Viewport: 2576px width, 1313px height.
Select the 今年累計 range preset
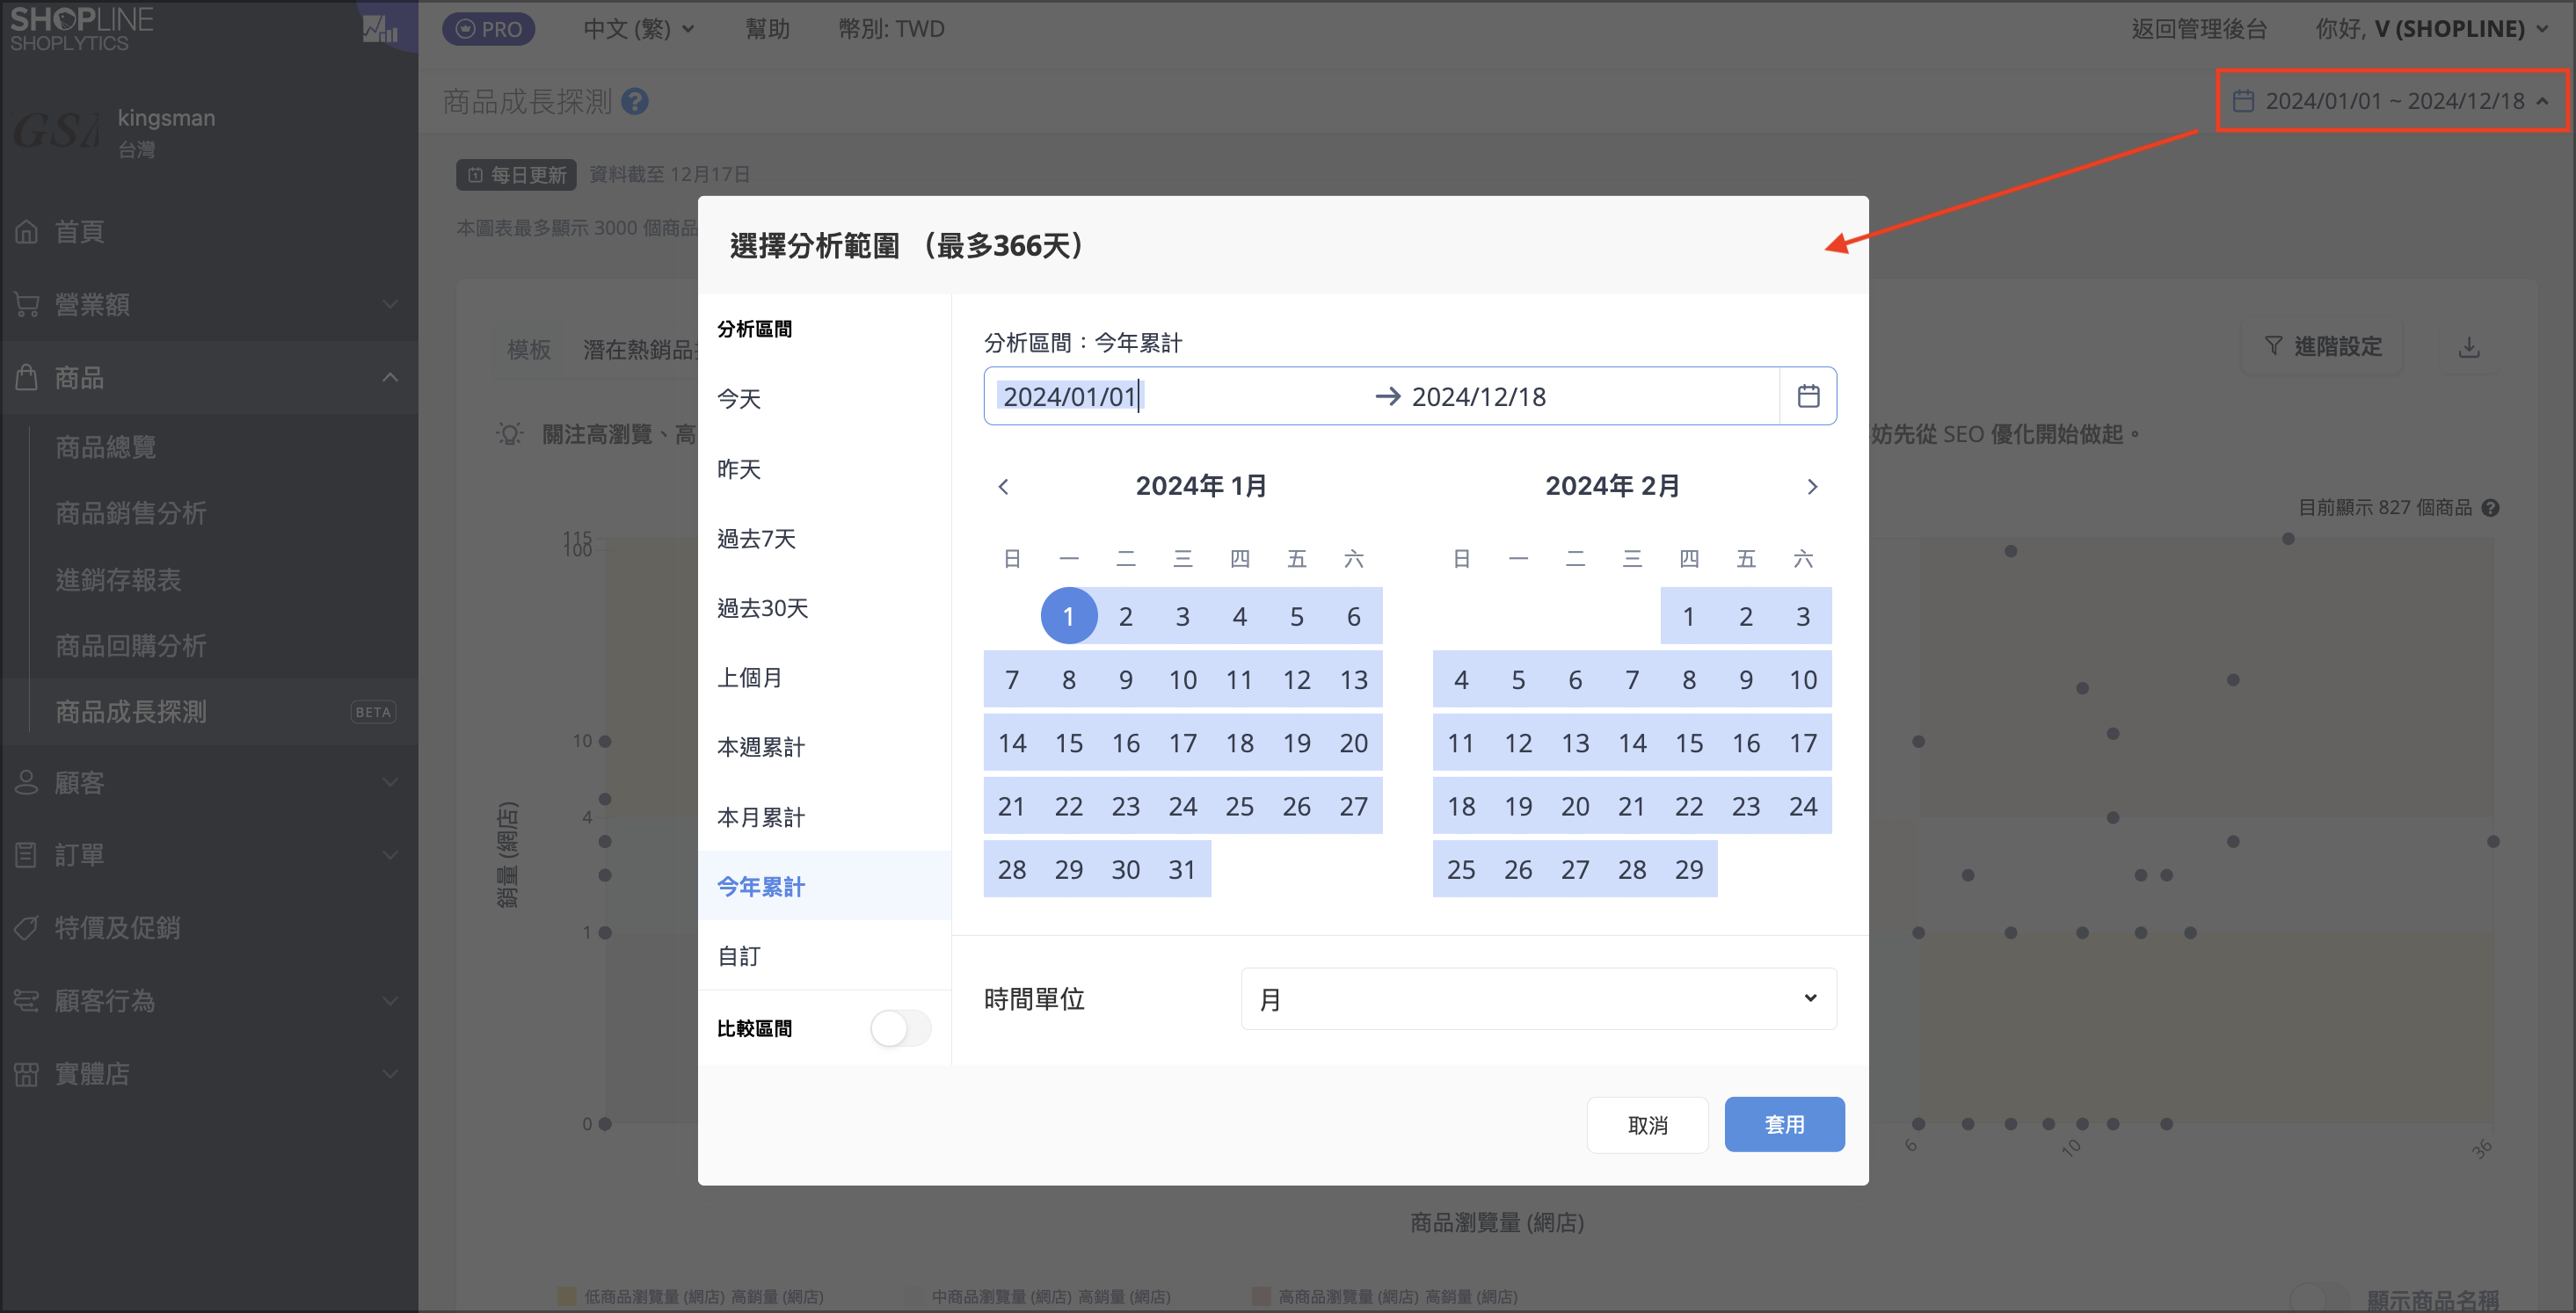pyautogui.click(x=824, y=886)
